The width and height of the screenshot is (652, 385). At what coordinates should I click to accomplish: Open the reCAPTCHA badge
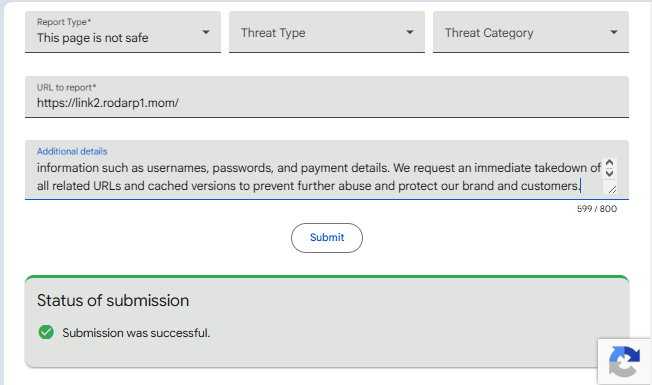coord(624,361)
